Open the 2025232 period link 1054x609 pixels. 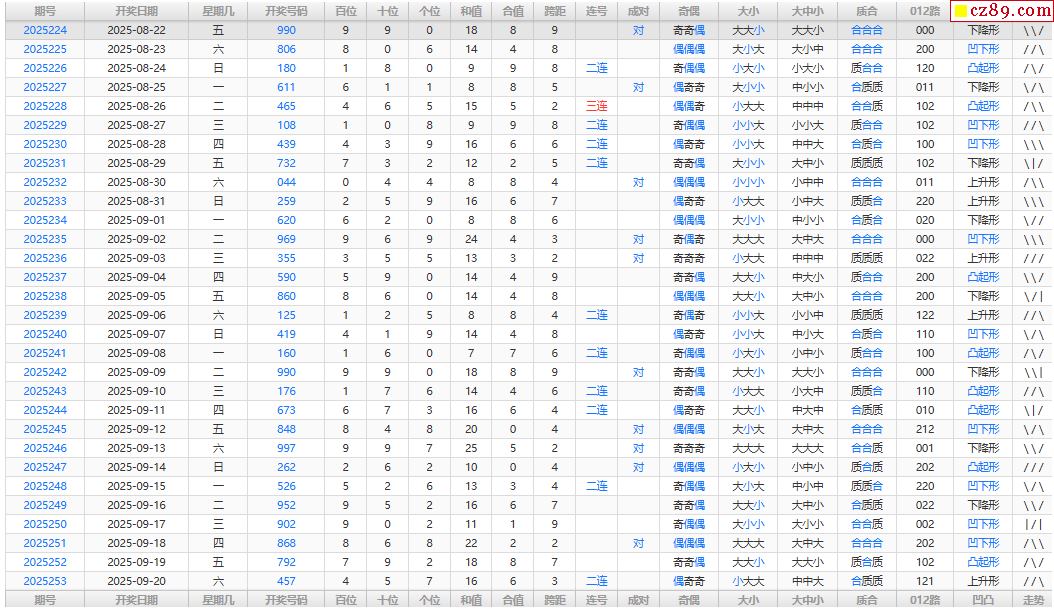(45, 182)
